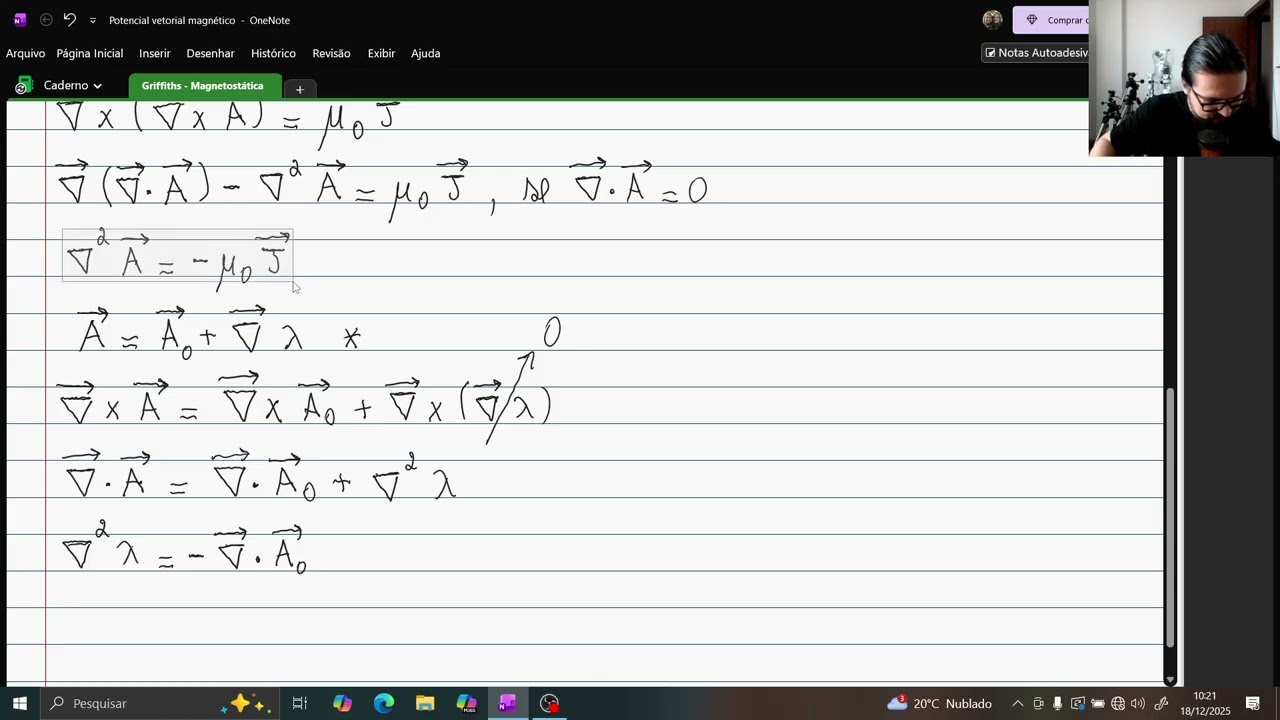1280x720 pixels.
Task: Open the Arquivo menu
Action: (26, 53)
